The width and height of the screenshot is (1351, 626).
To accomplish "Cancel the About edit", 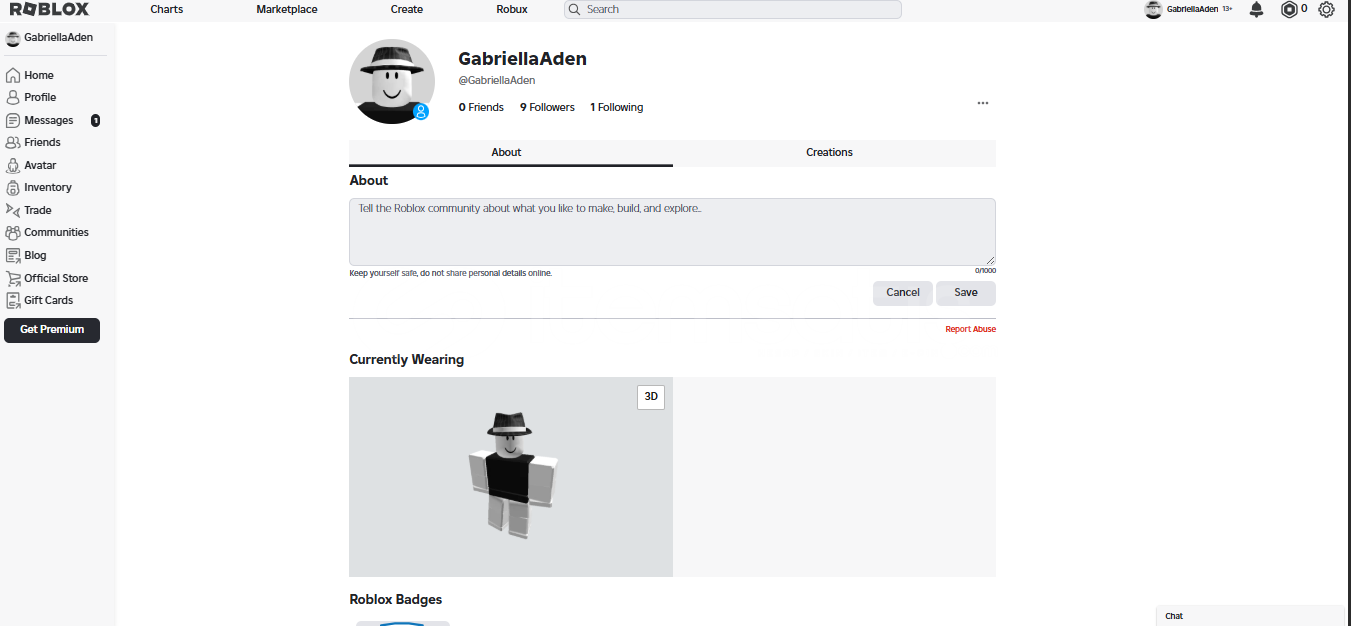I will tap(903, 293).
